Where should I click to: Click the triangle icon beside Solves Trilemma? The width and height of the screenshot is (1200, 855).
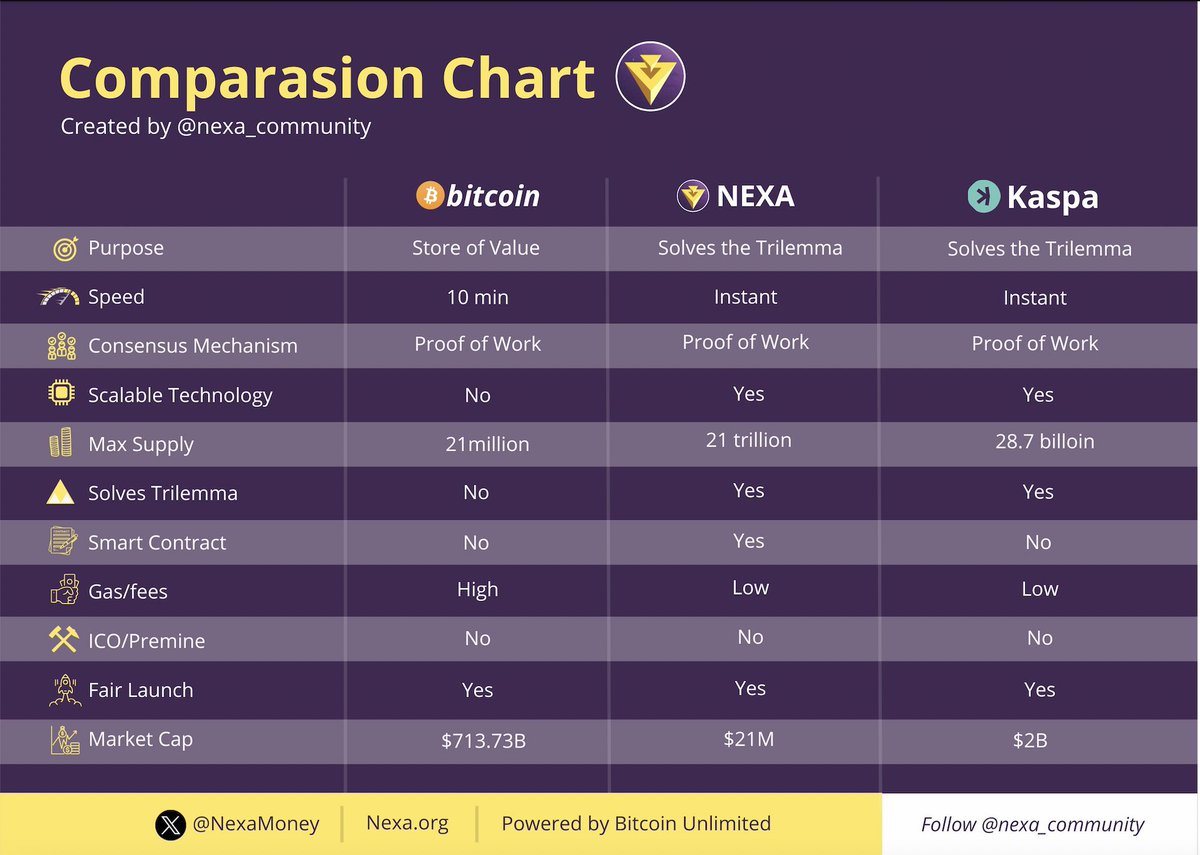click(x=62, y=492)
